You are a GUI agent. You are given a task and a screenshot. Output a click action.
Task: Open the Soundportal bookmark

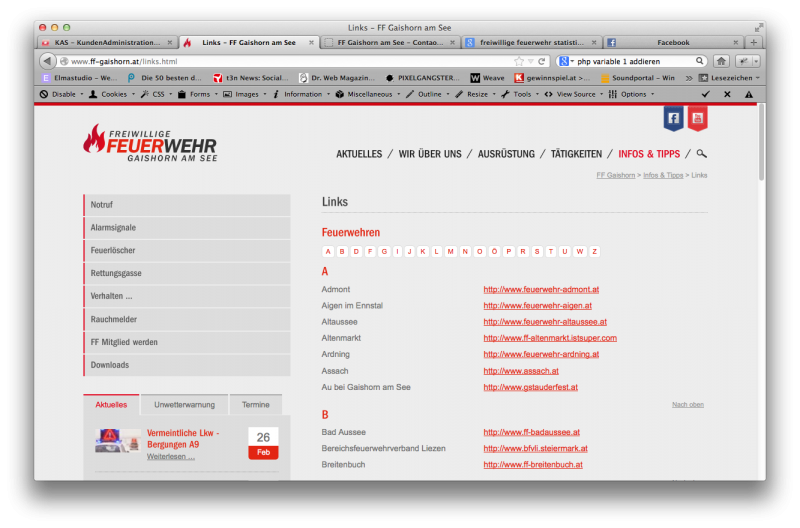point(638,78)
